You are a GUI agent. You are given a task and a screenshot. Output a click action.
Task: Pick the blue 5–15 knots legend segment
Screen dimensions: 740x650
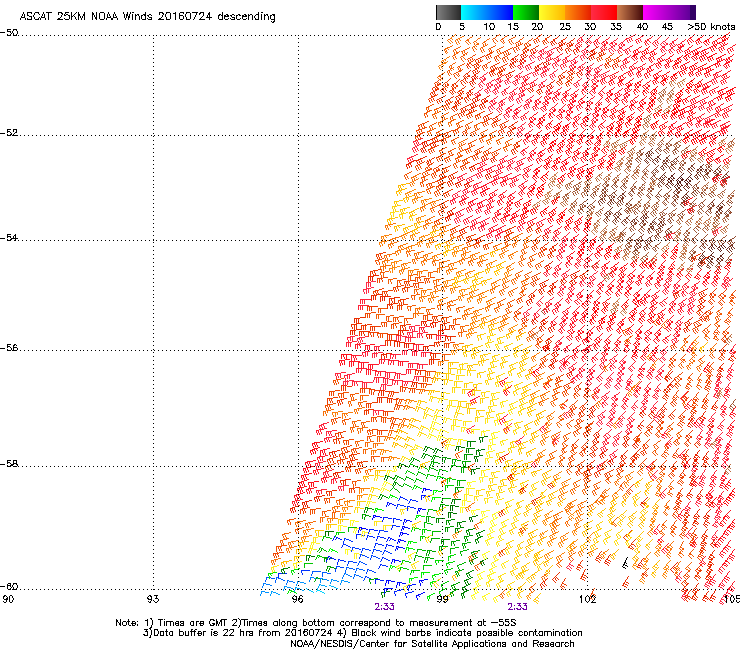coord(487,12)
